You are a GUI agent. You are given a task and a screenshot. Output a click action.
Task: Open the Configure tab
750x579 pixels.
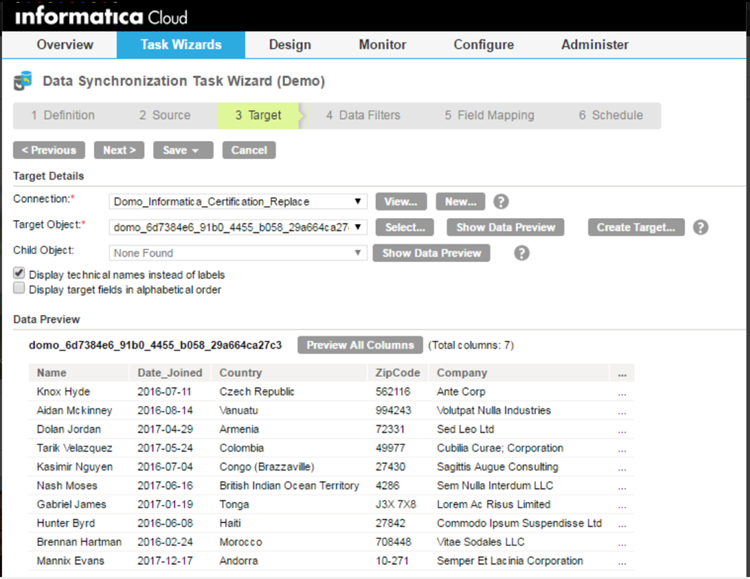(x=484, y=45)
